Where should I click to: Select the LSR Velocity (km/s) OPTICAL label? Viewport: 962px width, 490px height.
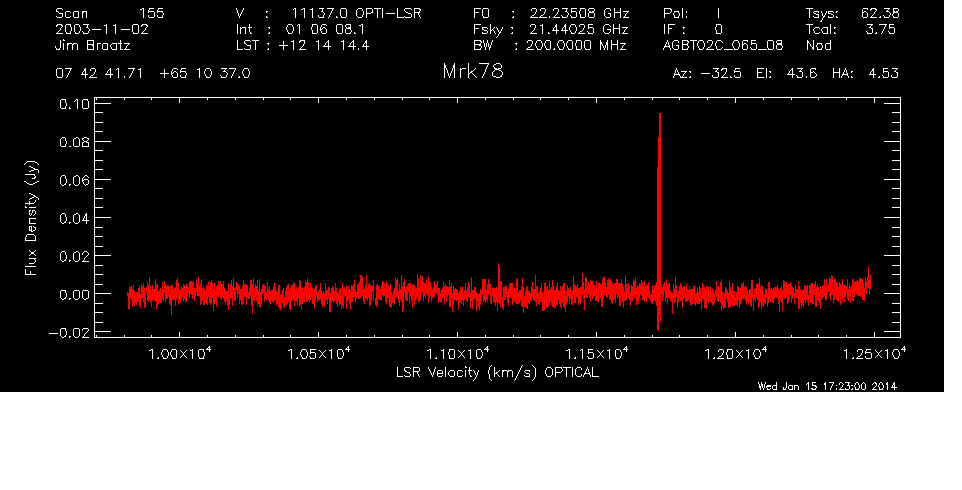498,373
